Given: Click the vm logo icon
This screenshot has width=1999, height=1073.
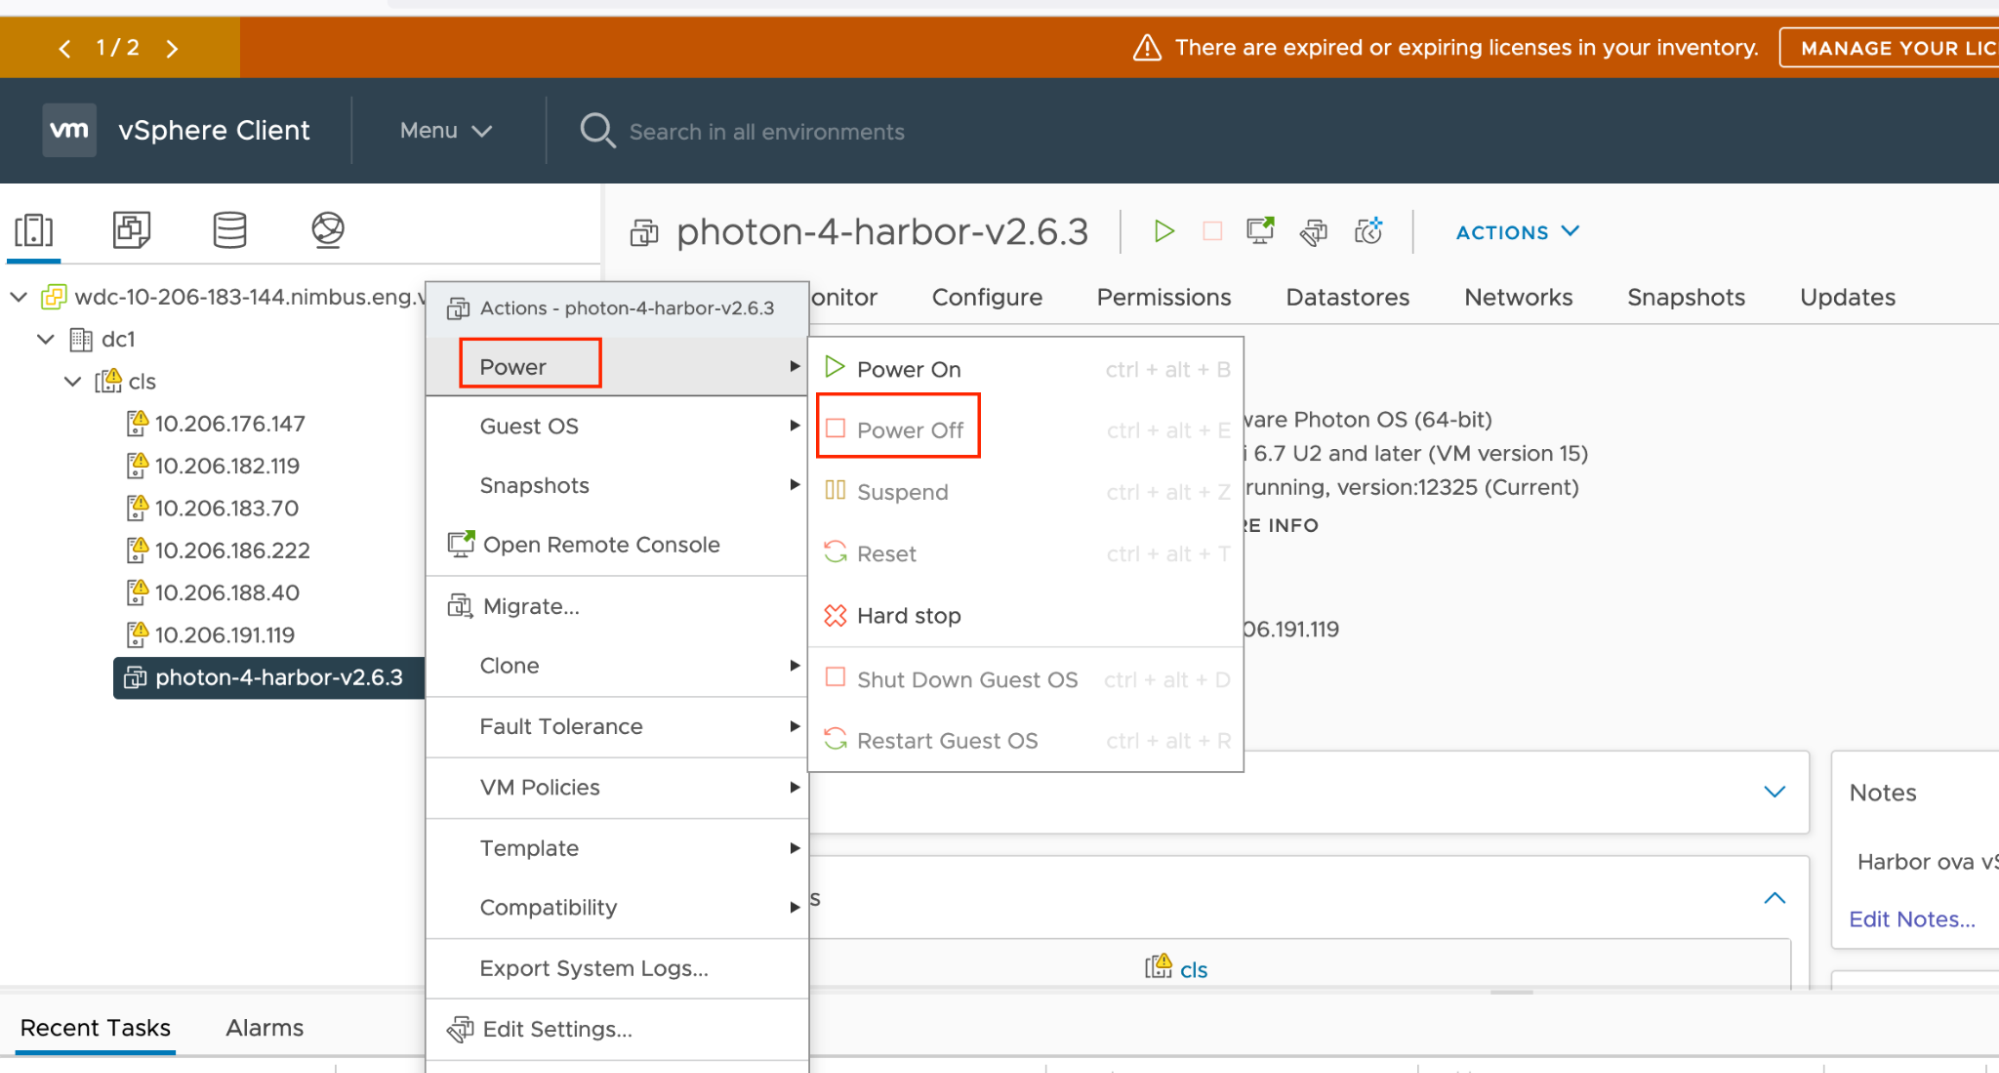Looking at the screenshot, I should (x=69, y=130).
